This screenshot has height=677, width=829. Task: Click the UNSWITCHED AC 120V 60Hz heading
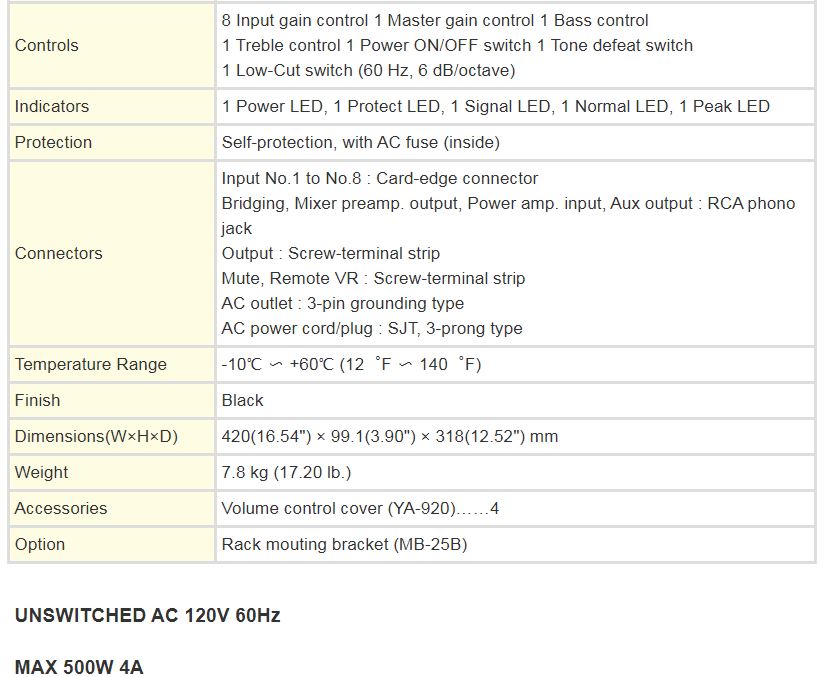[148, 616]
